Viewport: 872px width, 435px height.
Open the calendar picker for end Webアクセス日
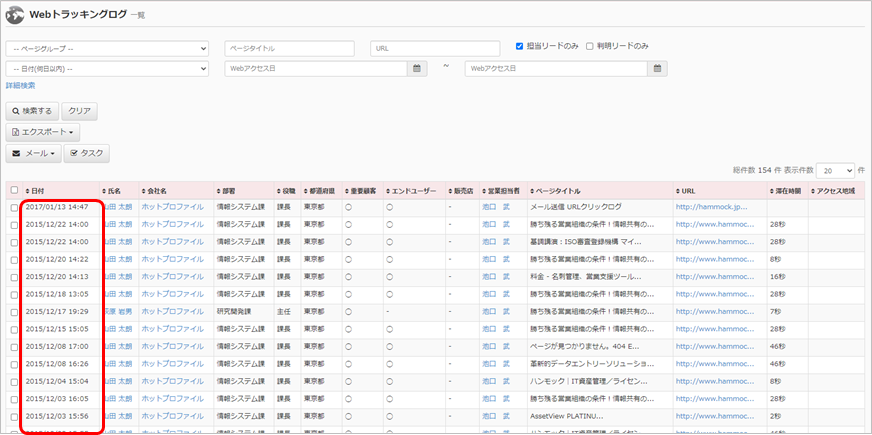[657, 69]
